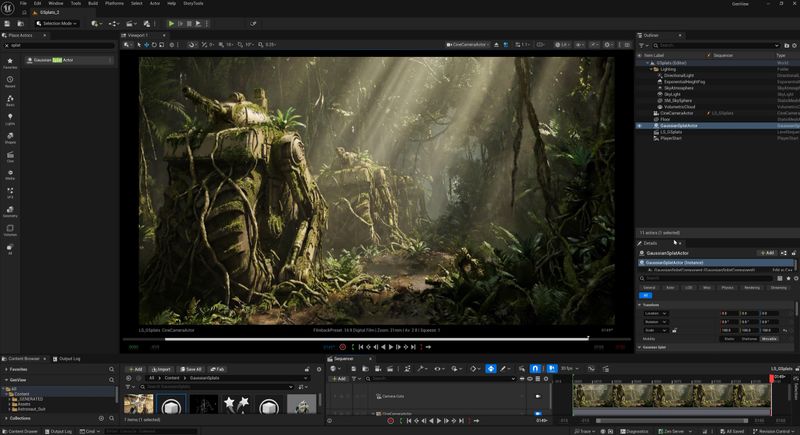Toggle visibility eye of GaussianSplatActor in Outliner
Image resolution: width=800 pixels, height=435 pixels.
(639, 125)
